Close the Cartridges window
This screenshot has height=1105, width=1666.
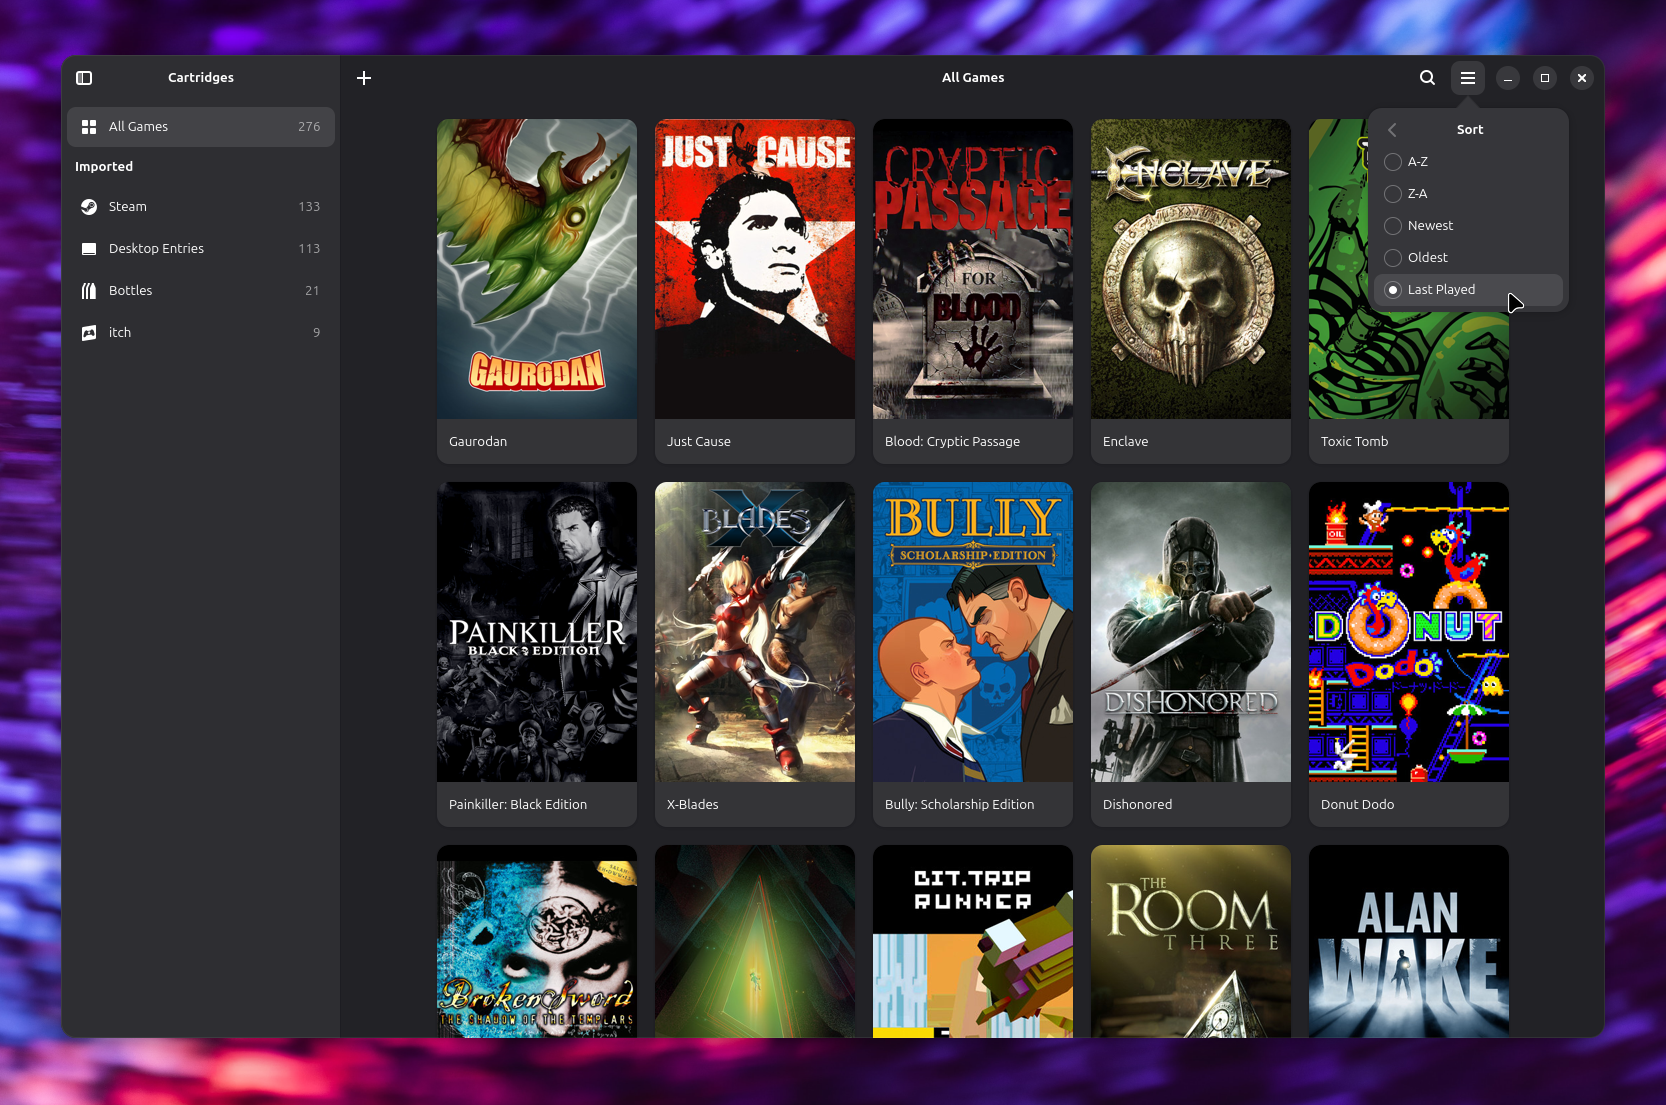point(1582,78)
